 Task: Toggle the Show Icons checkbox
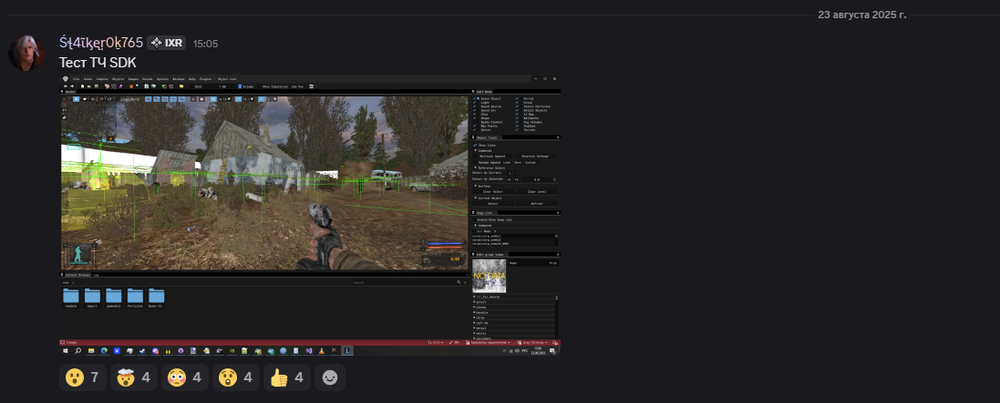[x=475, y=146]
